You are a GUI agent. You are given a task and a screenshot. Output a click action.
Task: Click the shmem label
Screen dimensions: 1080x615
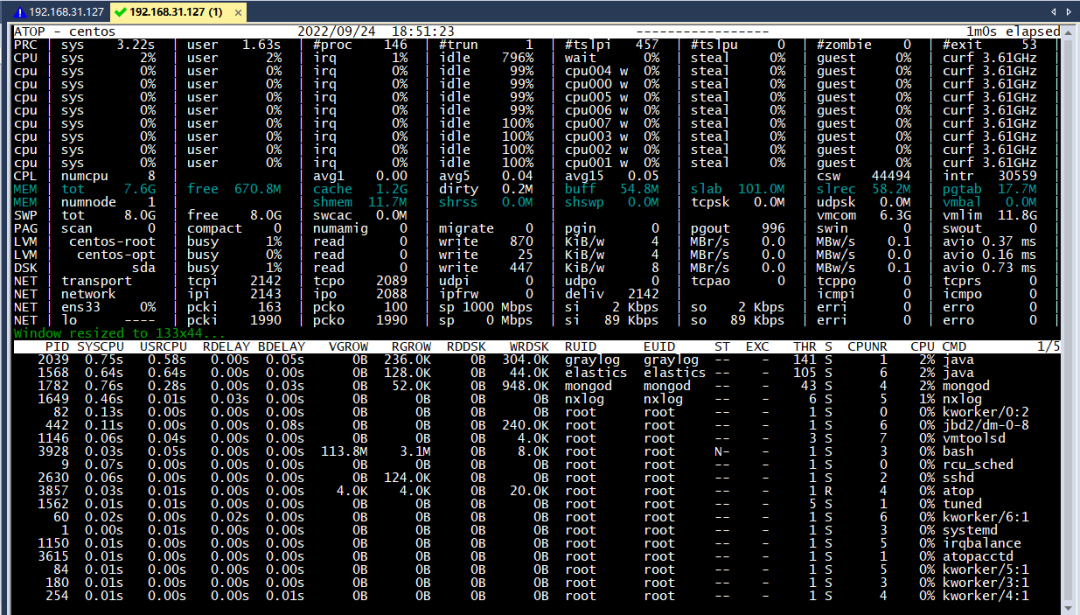(332, 202)
